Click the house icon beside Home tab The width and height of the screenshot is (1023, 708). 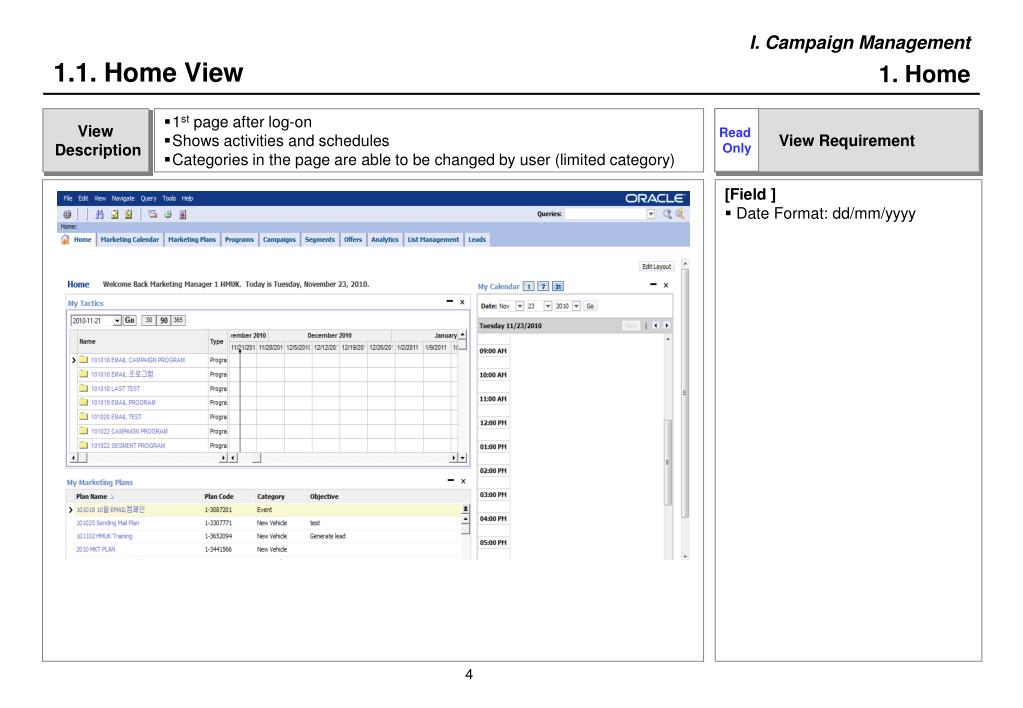tap(65, 239)
